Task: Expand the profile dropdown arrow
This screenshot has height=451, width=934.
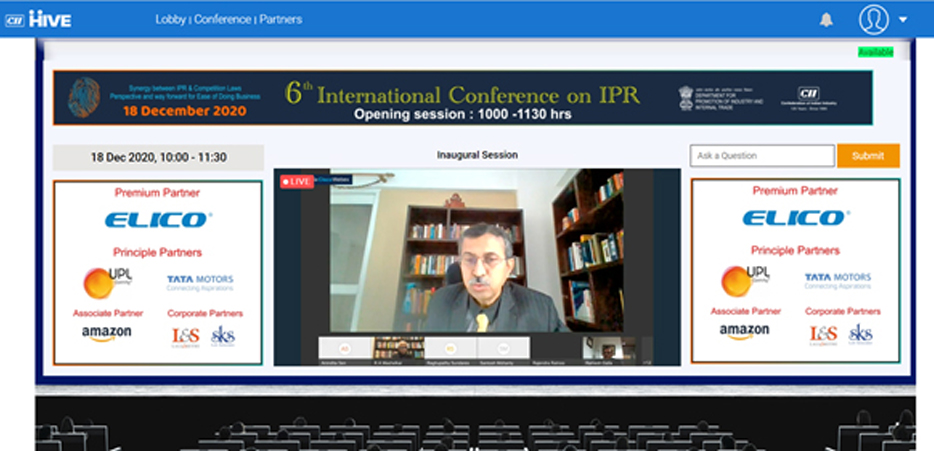Action: [902, 20]
